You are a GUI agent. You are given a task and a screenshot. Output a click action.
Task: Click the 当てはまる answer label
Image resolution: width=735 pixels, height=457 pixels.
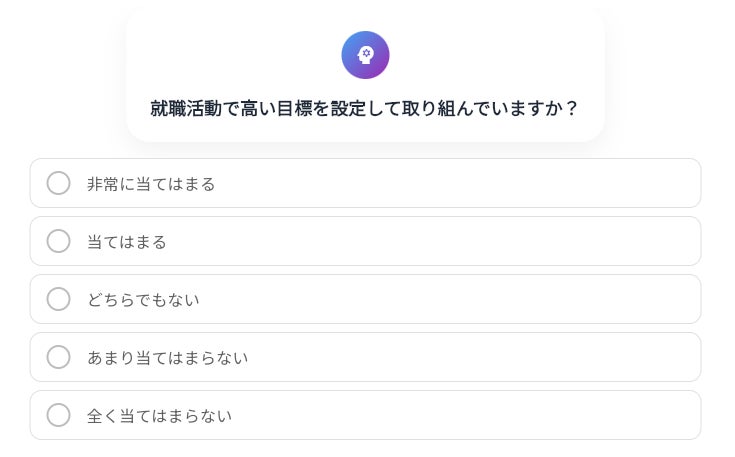(127, 242)
